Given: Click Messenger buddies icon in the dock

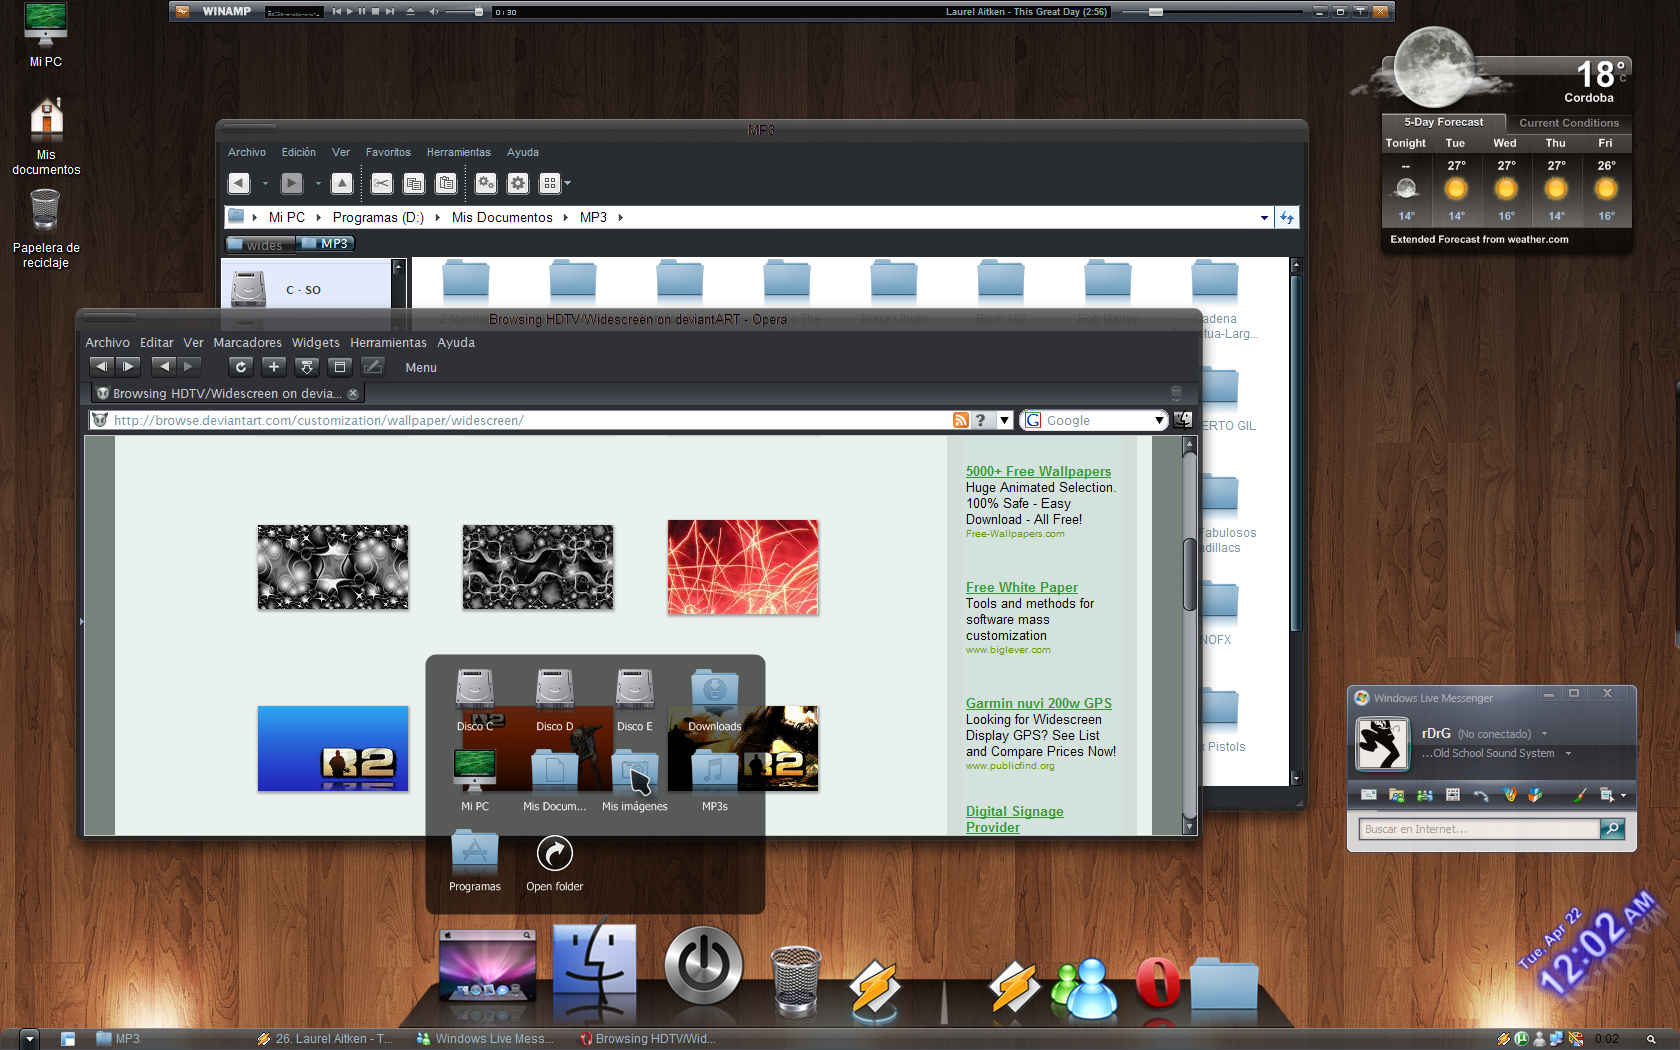Looking at the screenshot, I should pos(1083,988).
